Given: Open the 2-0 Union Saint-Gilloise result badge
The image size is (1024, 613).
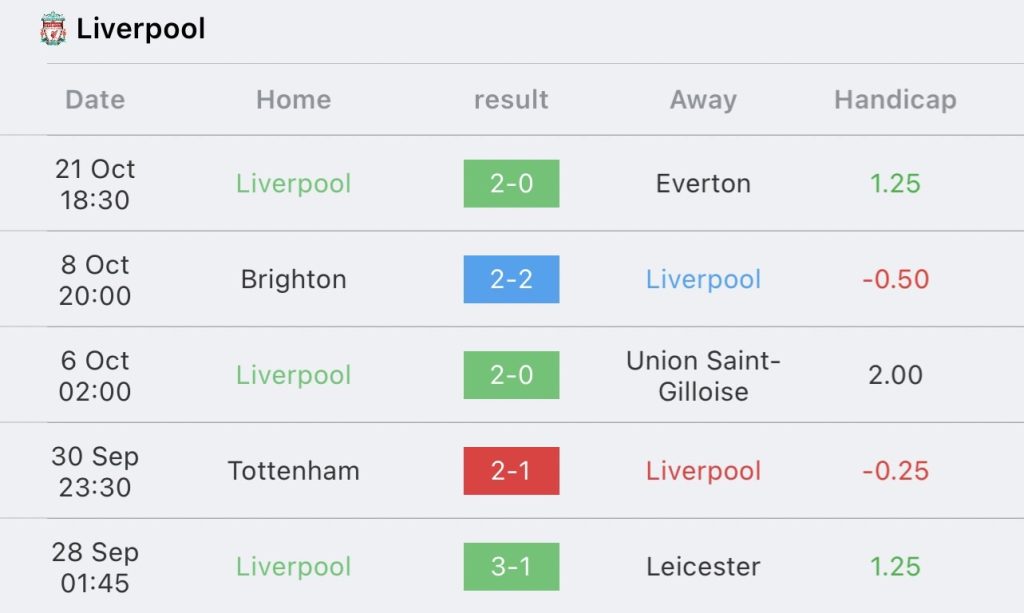Looking at the screenshot, I should [x=511, y=375].
